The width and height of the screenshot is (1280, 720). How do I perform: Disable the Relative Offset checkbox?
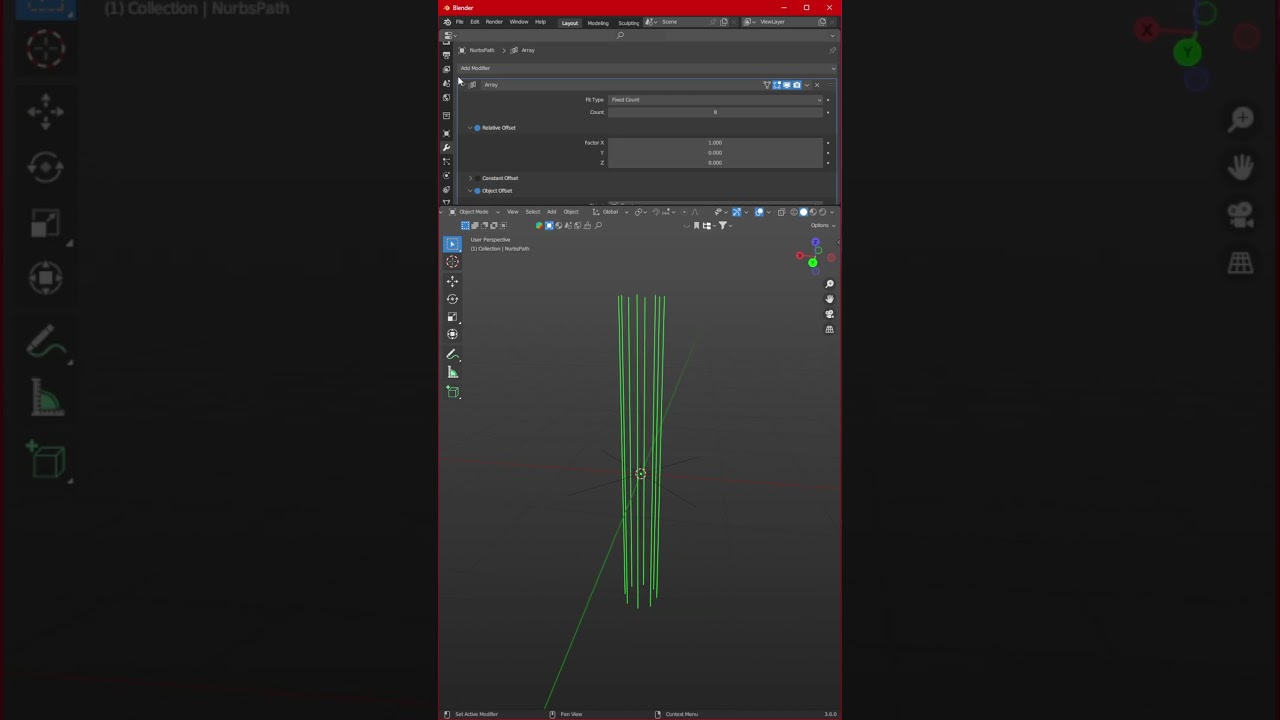click(x=477, y=128)
